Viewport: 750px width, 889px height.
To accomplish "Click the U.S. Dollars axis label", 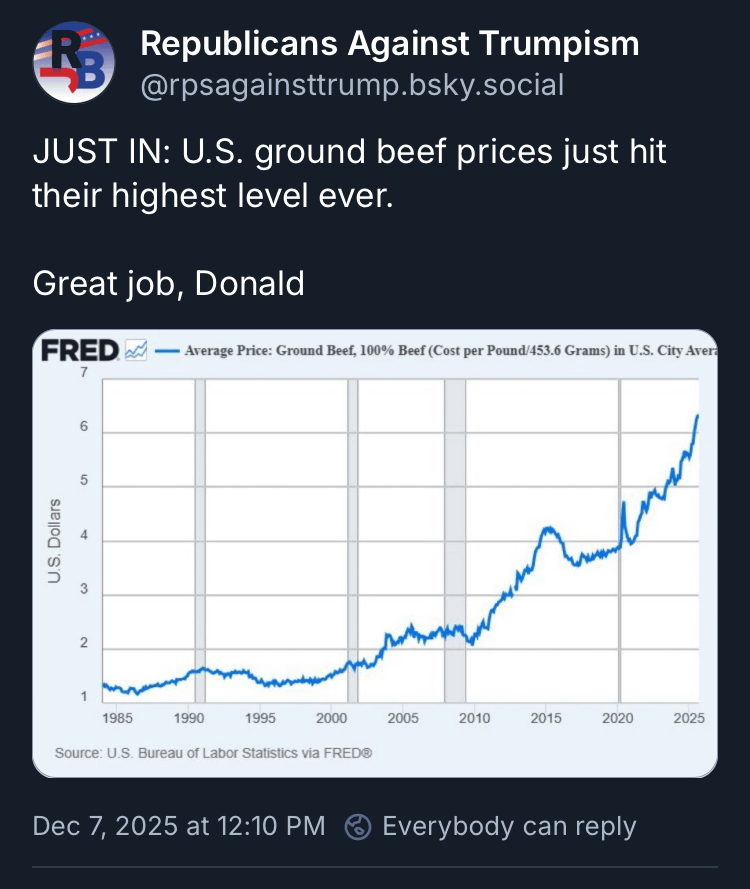I will click(55, 540).
